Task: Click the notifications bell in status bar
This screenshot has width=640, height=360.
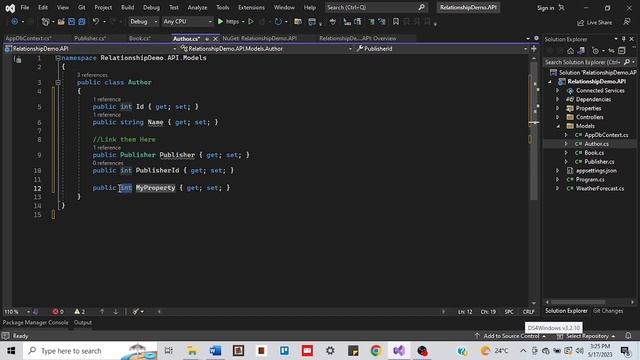Action: (x=628, y=336)
